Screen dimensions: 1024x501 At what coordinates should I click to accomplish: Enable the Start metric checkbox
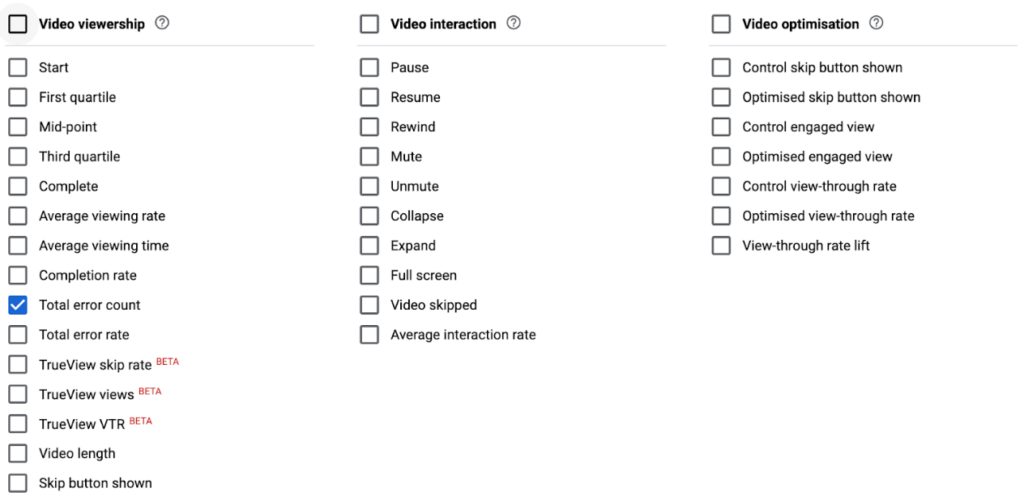[x=18, y=68]
